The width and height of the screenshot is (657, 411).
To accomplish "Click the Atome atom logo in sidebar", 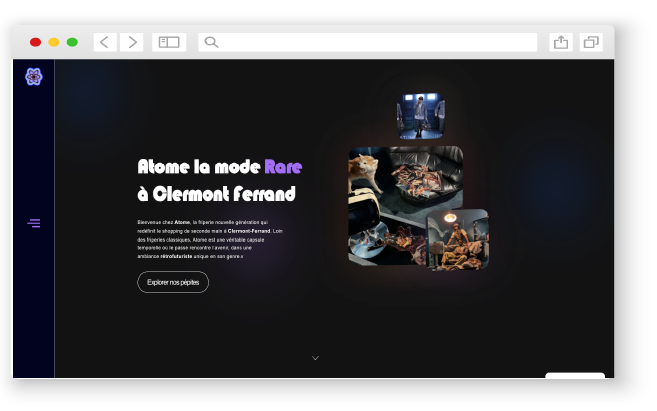I will (x=34, y=76).
